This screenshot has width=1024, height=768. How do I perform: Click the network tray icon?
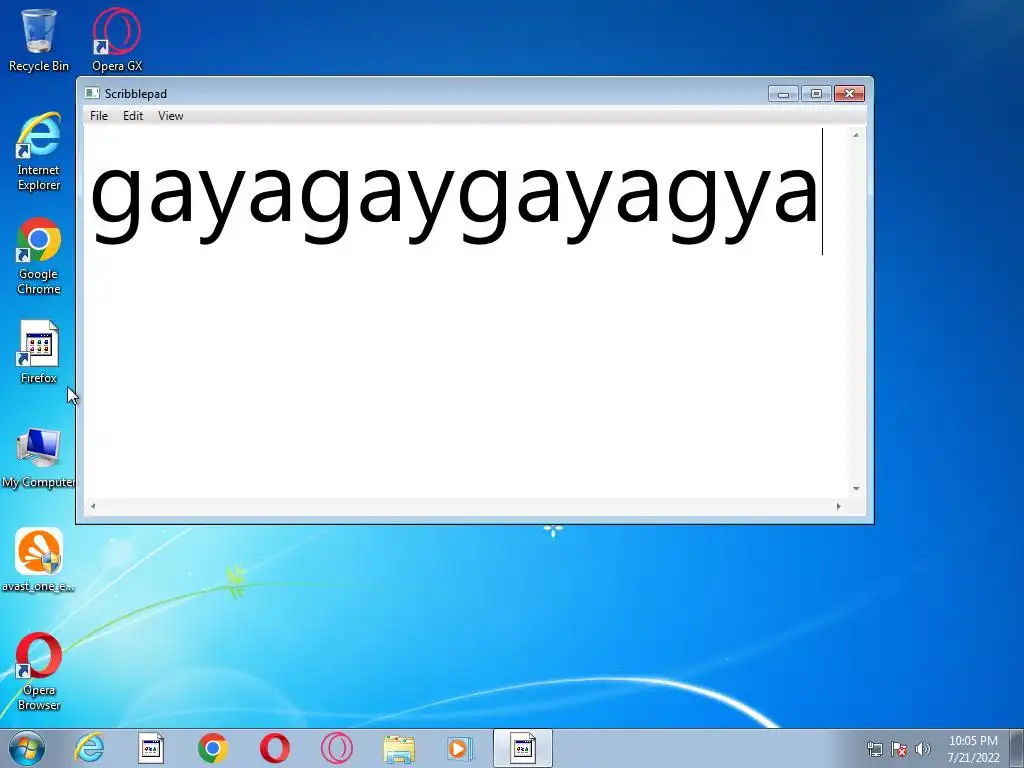[x=874, y=749]
